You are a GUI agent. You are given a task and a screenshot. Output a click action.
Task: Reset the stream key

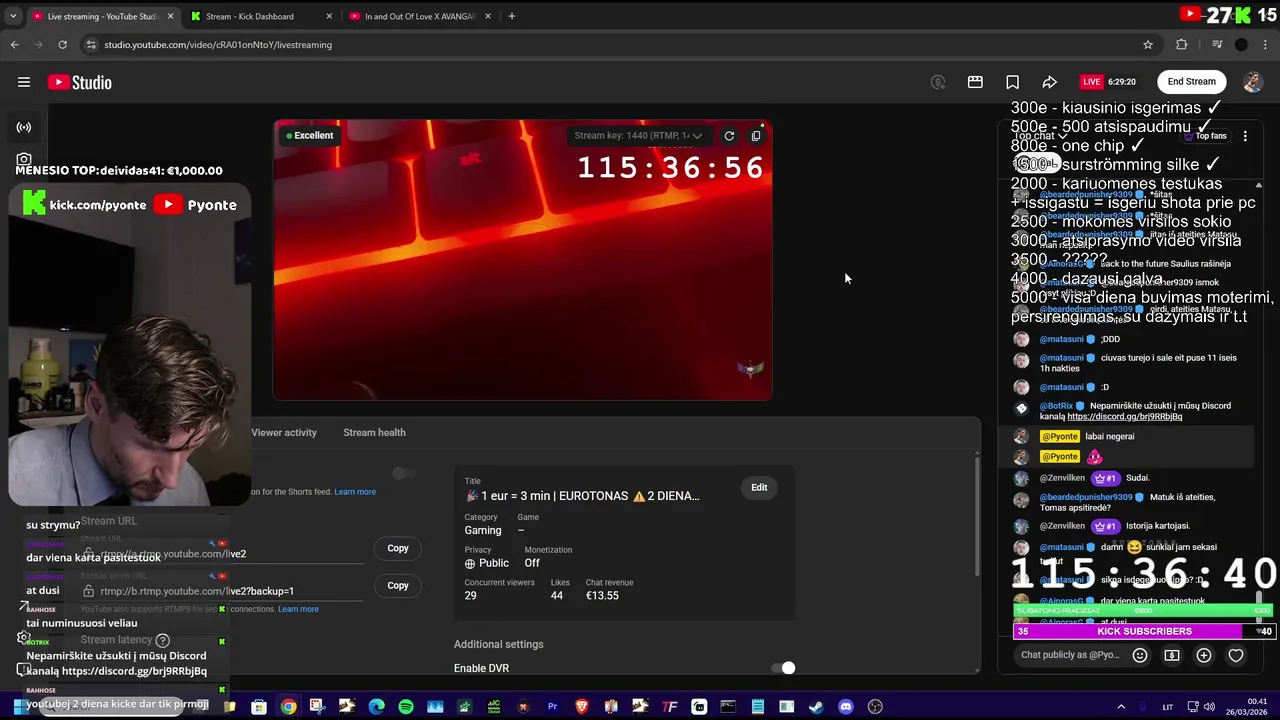729,136
